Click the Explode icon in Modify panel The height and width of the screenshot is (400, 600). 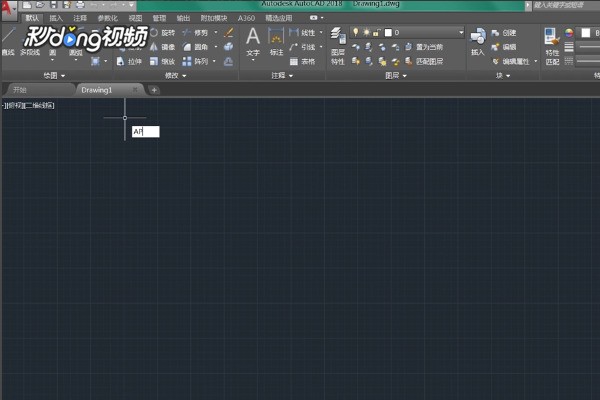click(x=228, y=47)
